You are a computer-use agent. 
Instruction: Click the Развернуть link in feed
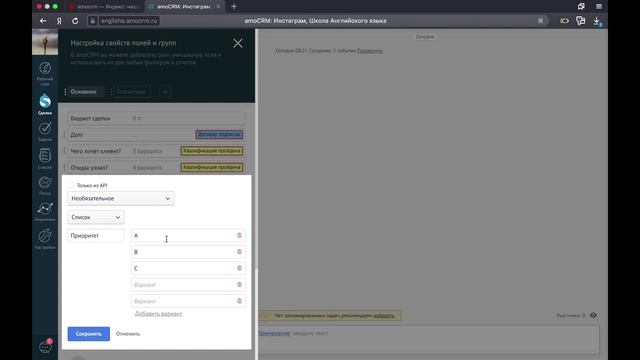[x=370, y=51]
